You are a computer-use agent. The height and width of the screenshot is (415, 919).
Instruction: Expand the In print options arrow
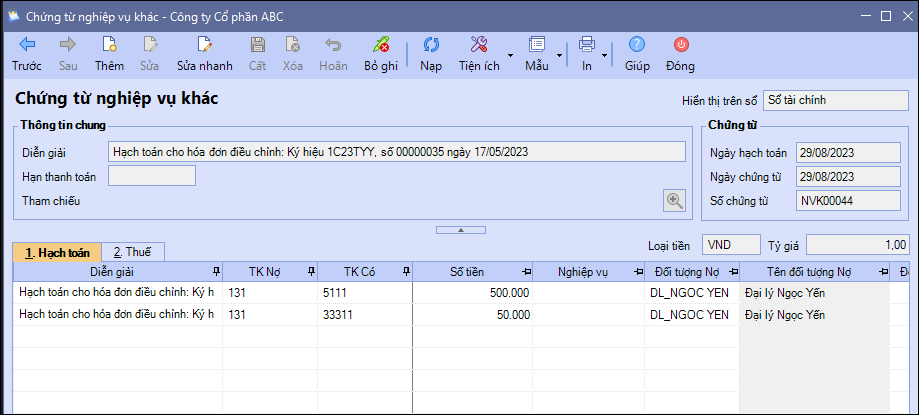point(604,55)
